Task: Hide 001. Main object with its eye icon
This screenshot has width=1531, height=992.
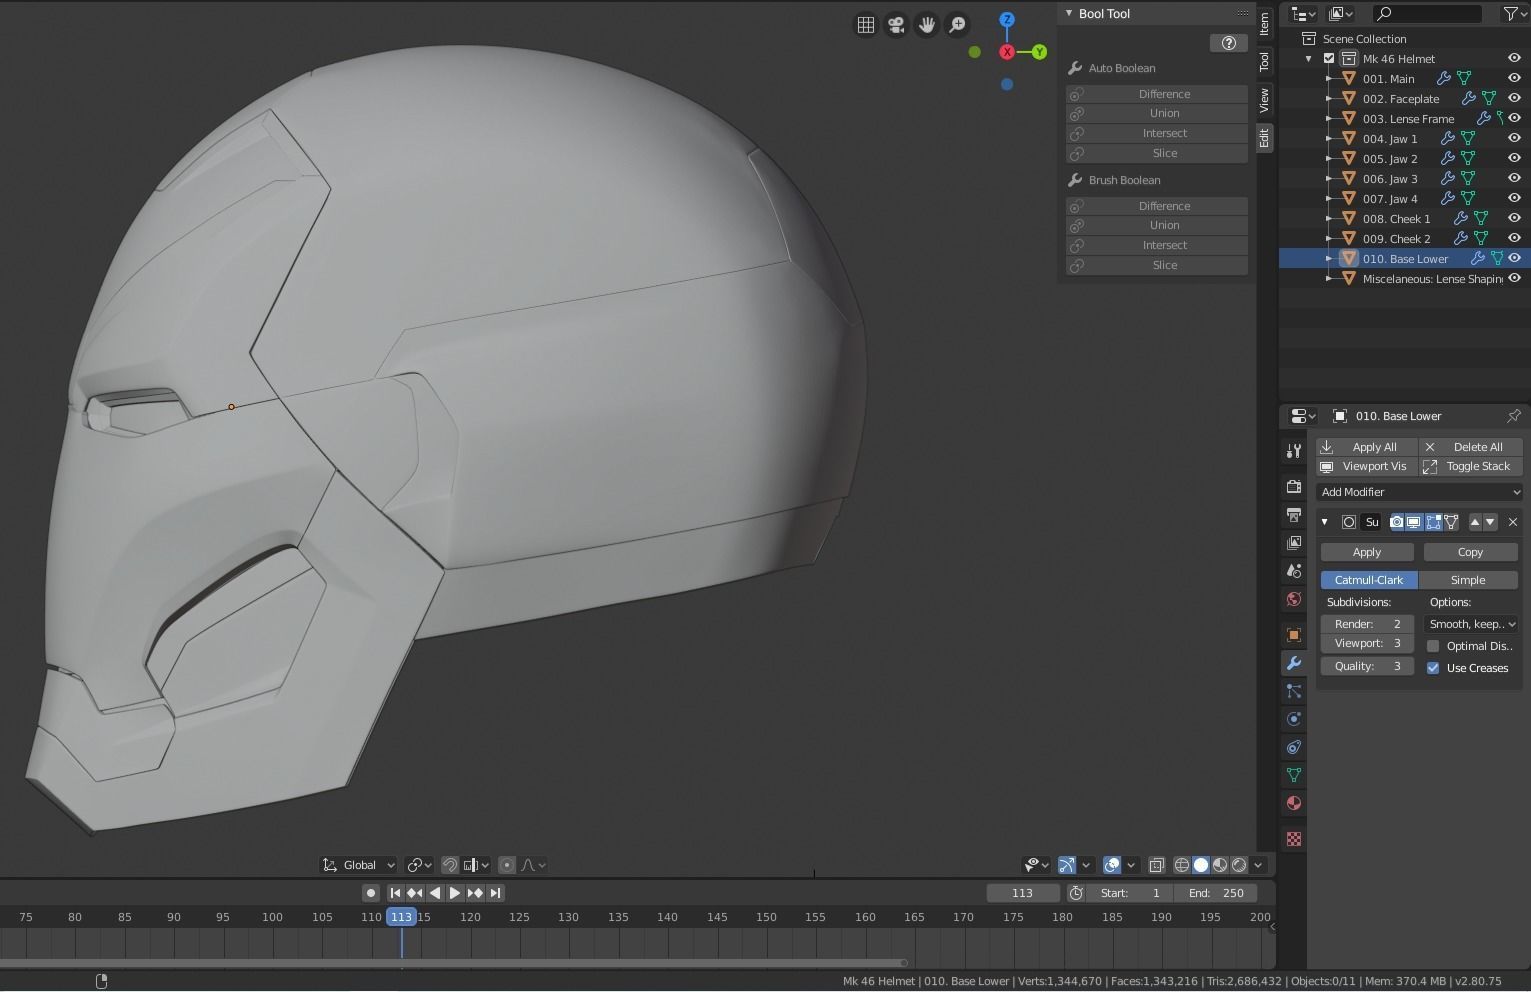Action: click(1514, 79)
